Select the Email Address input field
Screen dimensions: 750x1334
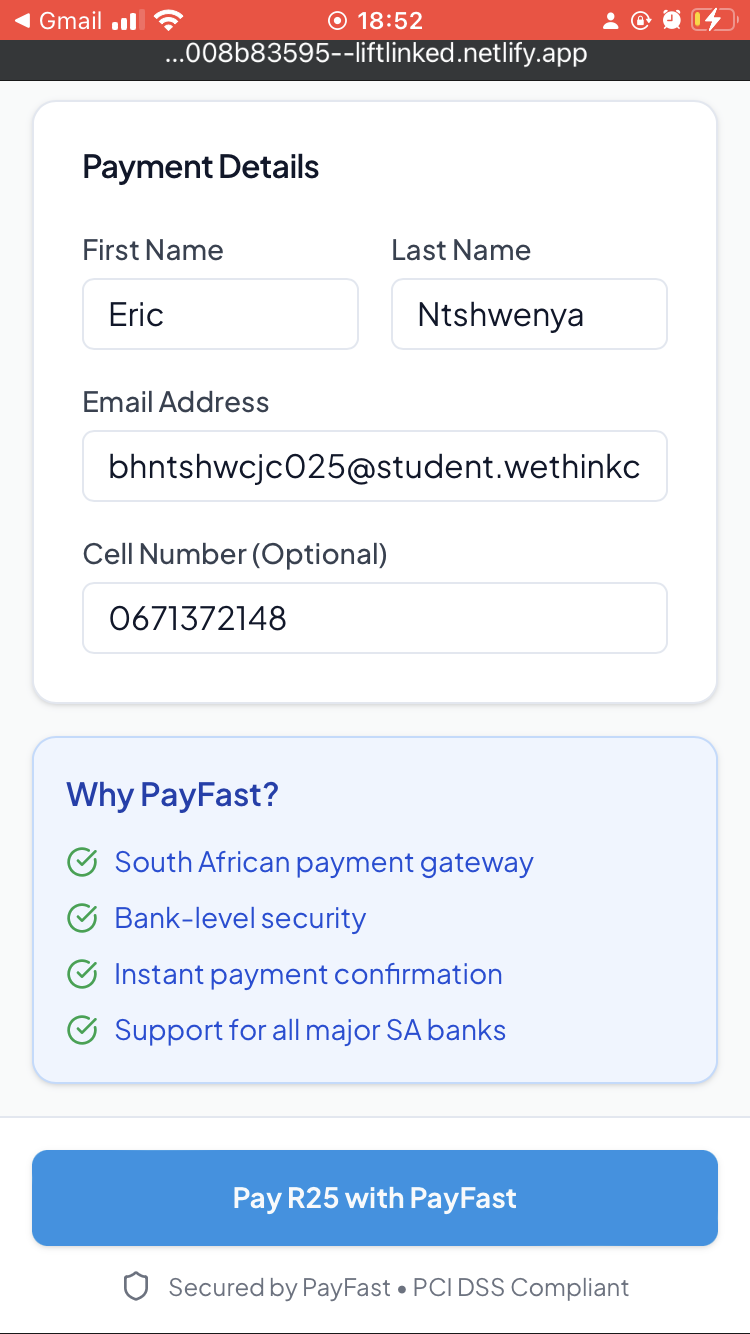click(375, 467)
